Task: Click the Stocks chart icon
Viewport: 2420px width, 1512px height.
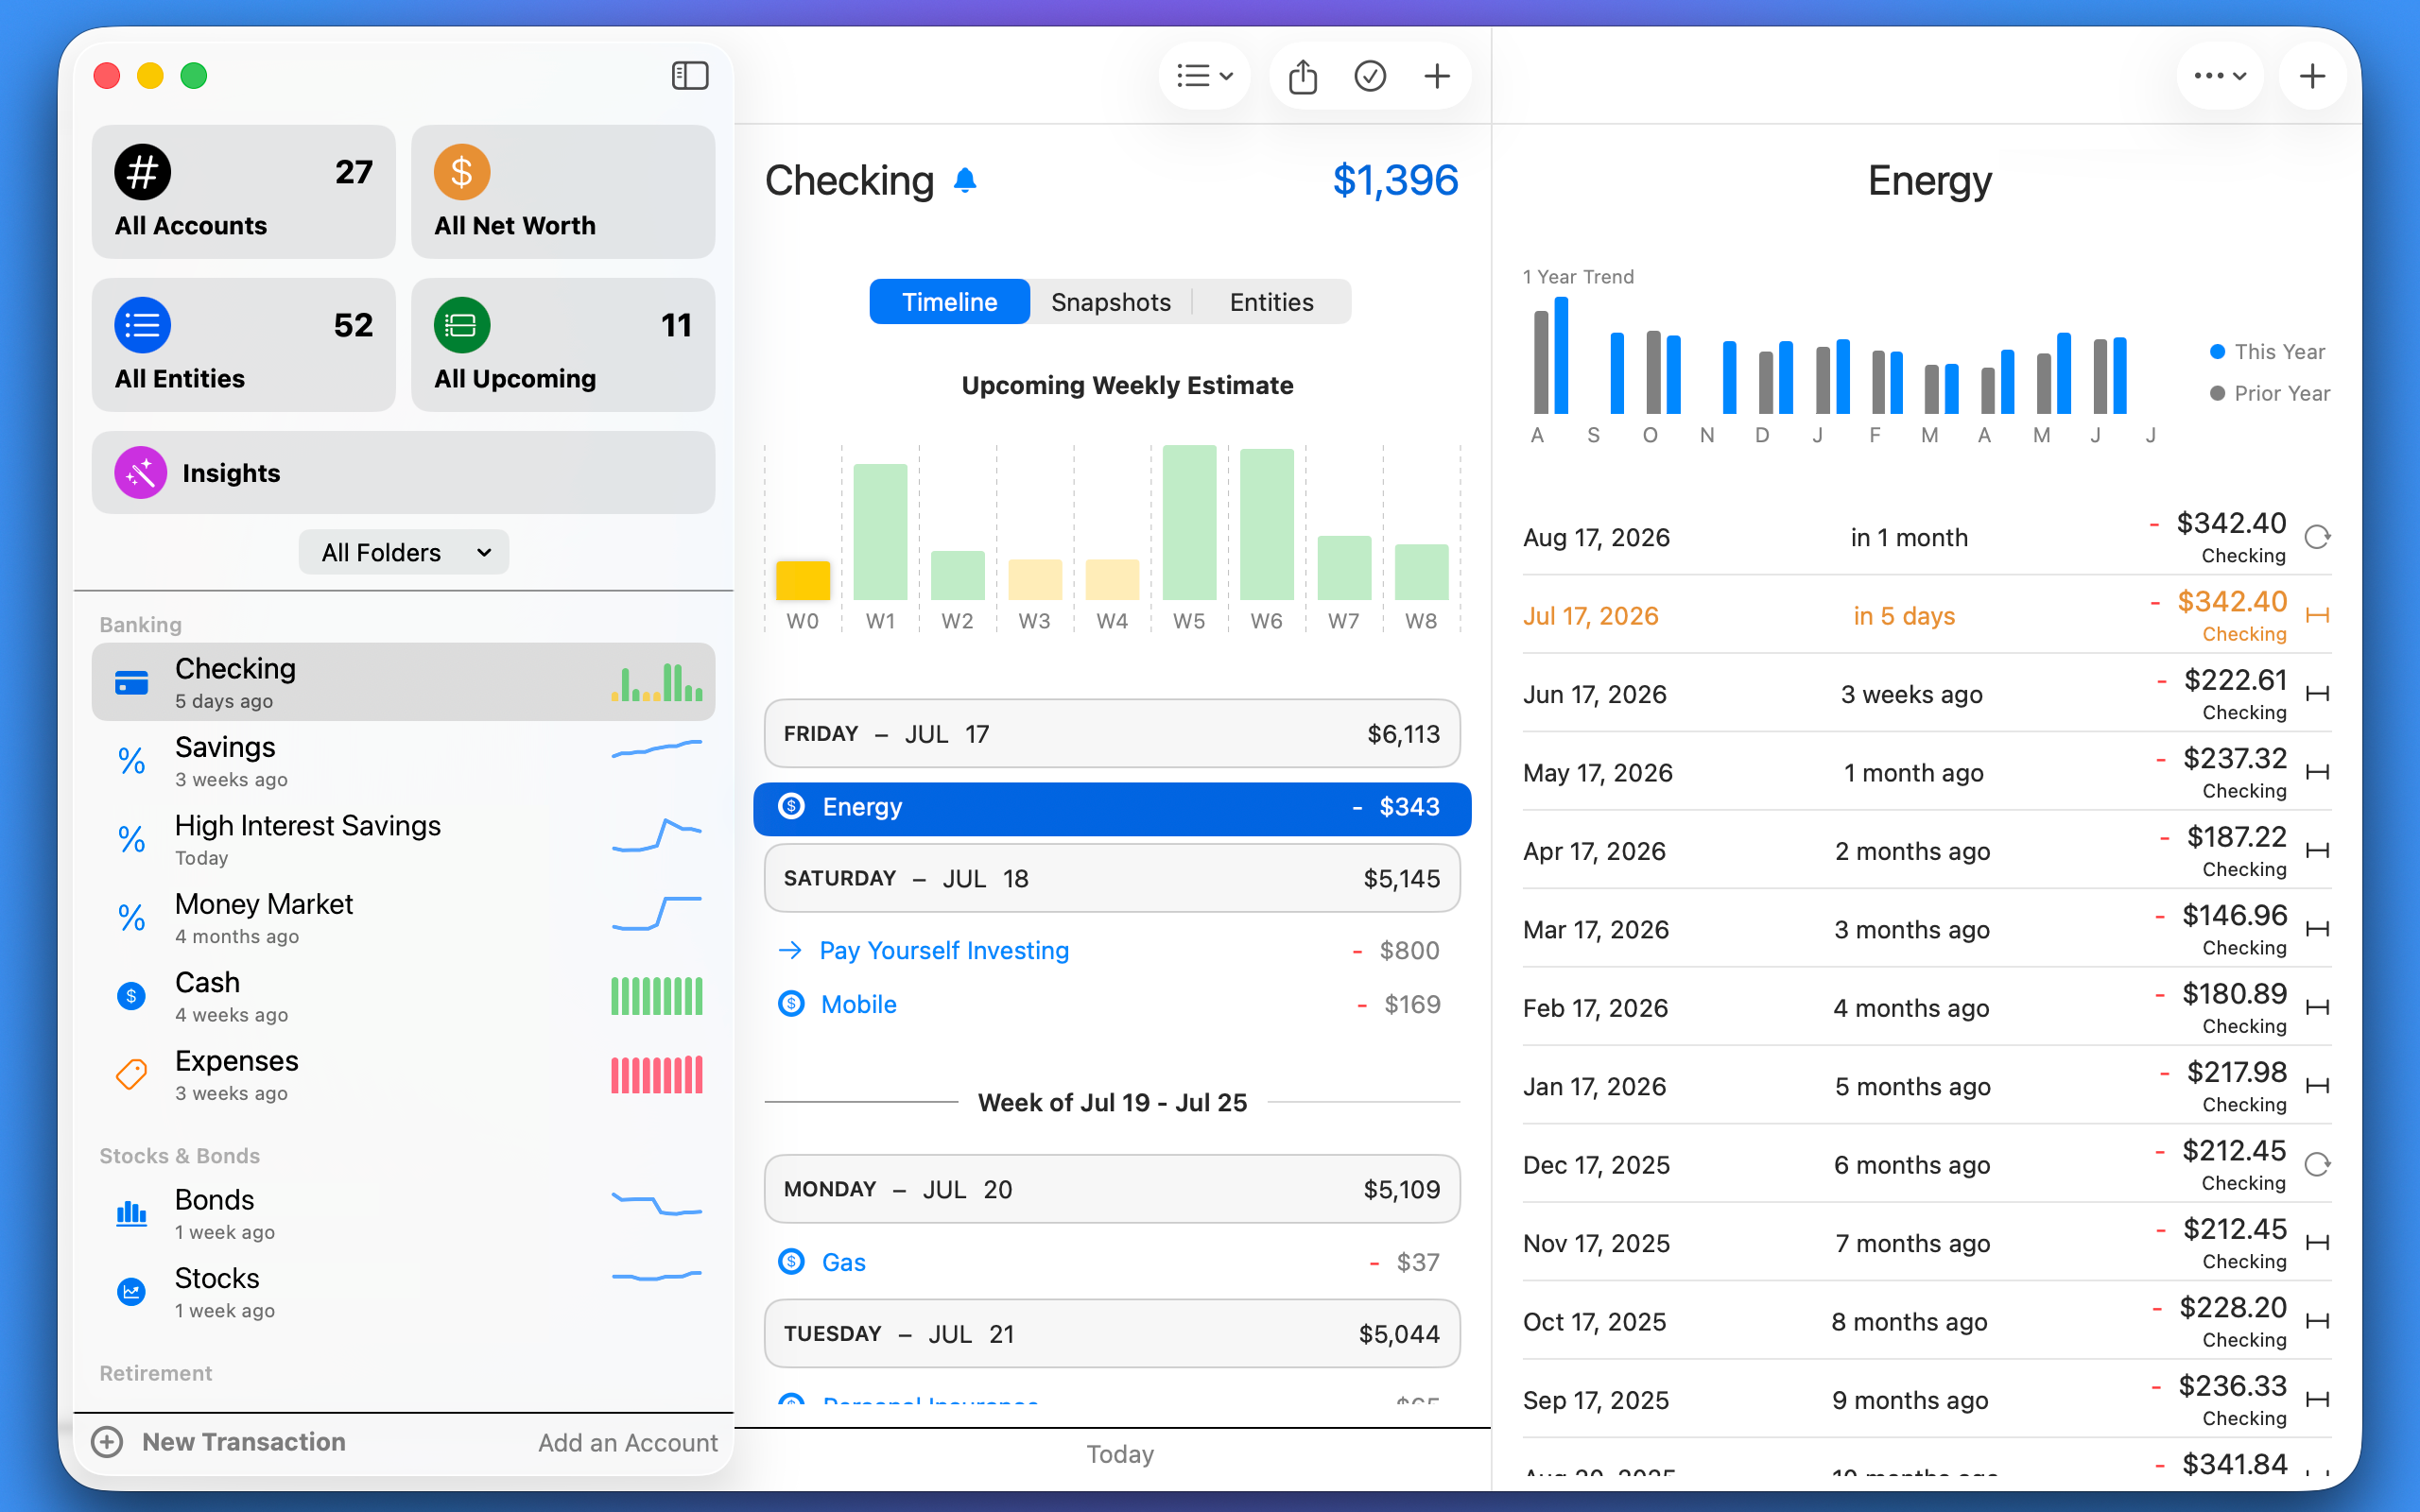Action: 131,1292
